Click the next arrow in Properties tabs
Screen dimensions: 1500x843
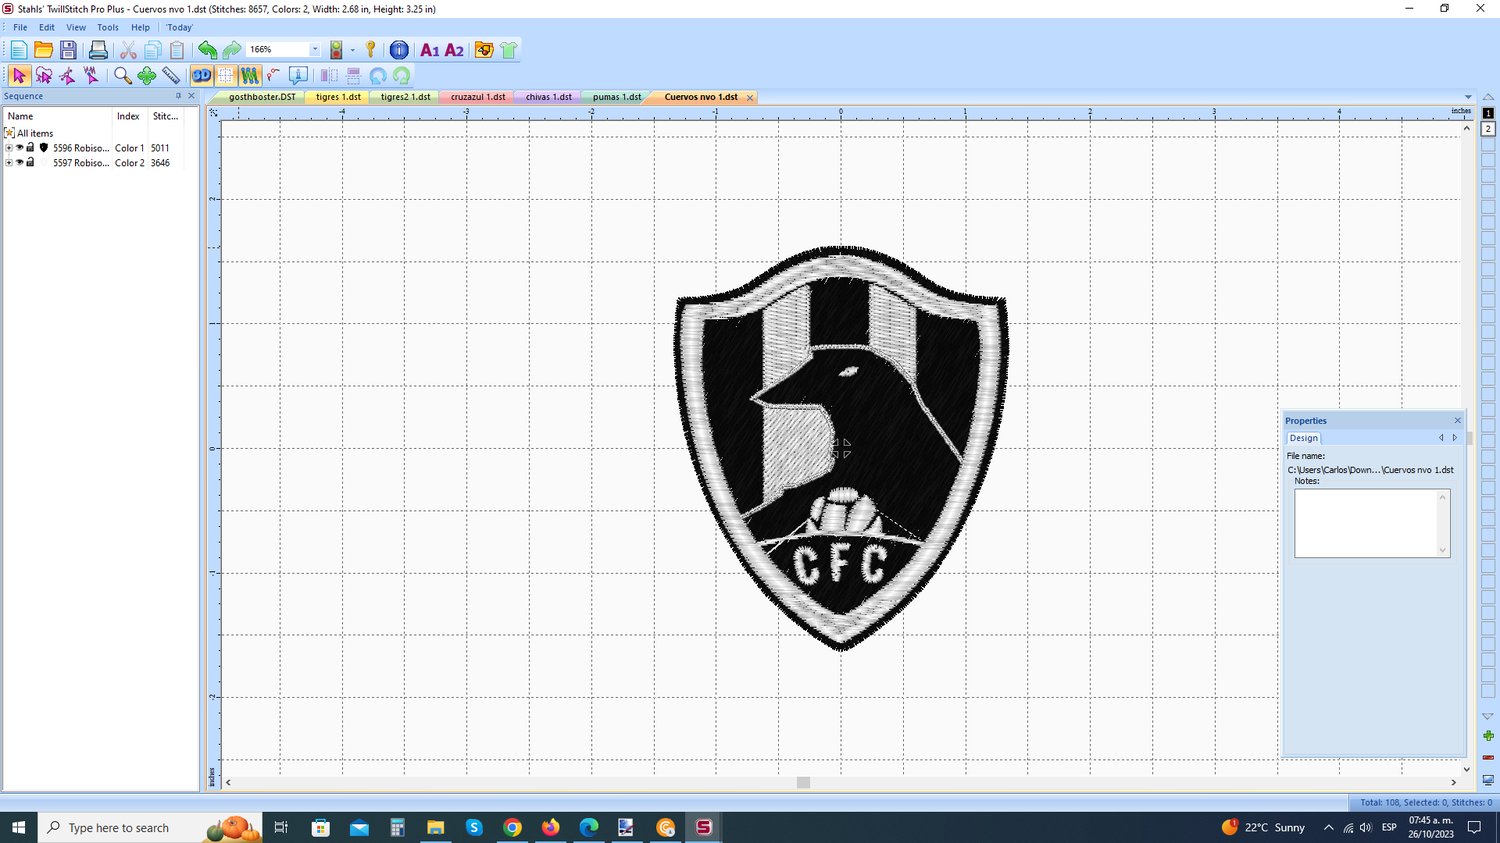coord(1455,438)
